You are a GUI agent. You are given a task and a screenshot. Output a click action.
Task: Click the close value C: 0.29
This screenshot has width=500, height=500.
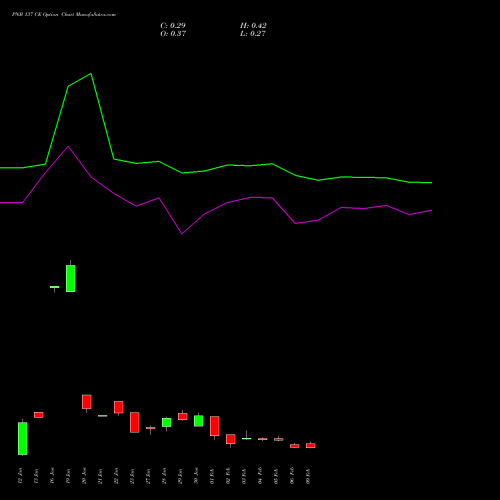point(173,26)
